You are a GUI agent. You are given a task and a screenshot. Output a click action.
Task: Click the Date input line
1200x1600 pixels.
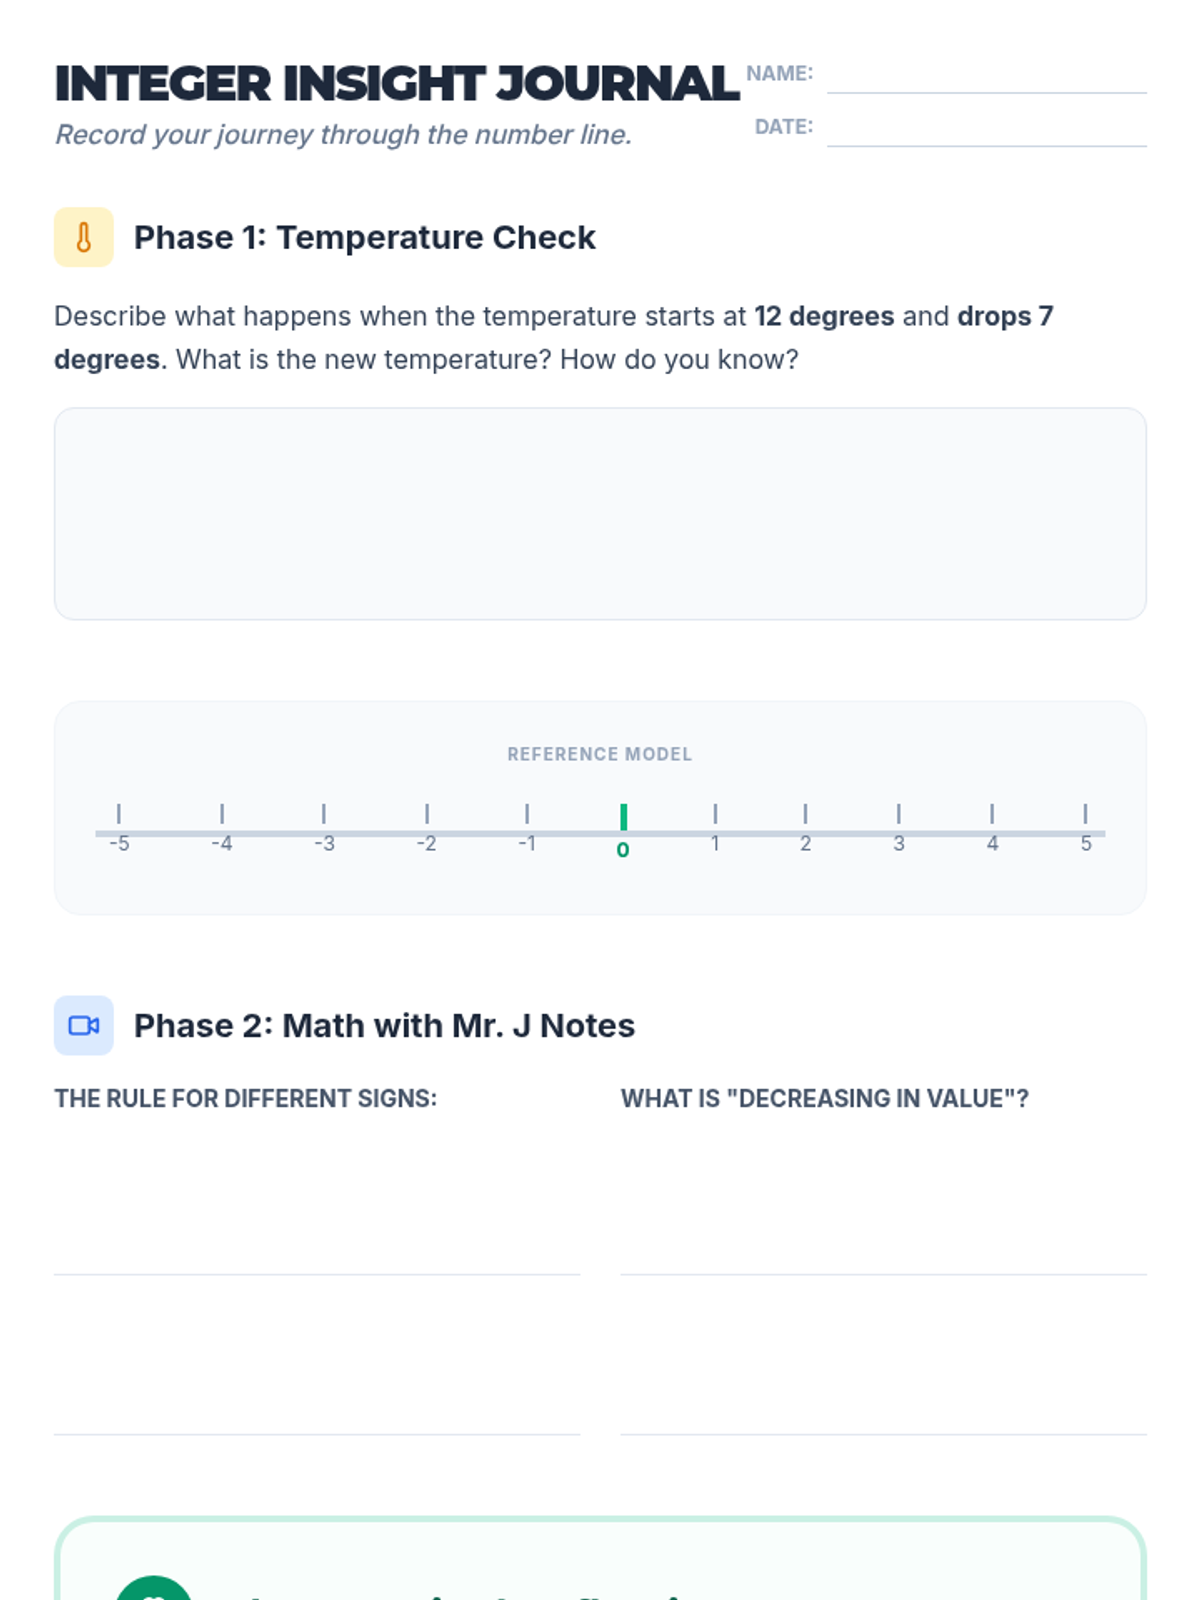click(986, 131)
